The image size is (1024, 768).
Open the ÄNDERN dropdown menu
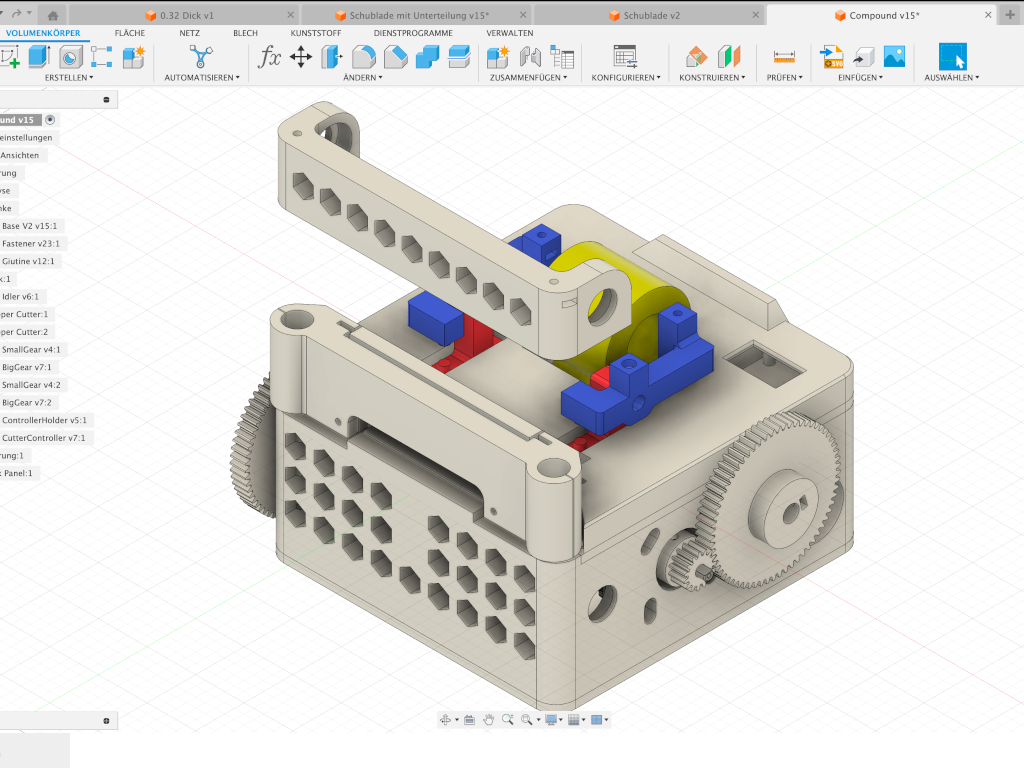[362, 78]
